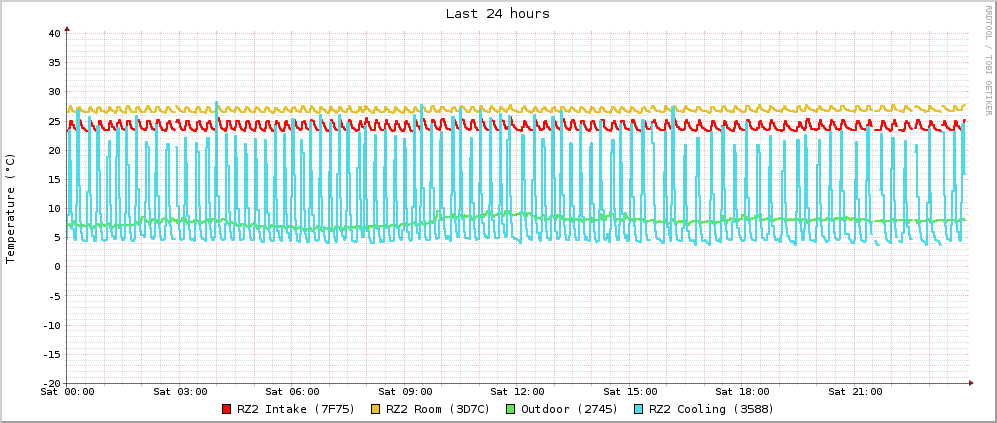Click the yellow RZ2 Room legend swatch
This screenshot has height=423, width=997.
(376, 409)
